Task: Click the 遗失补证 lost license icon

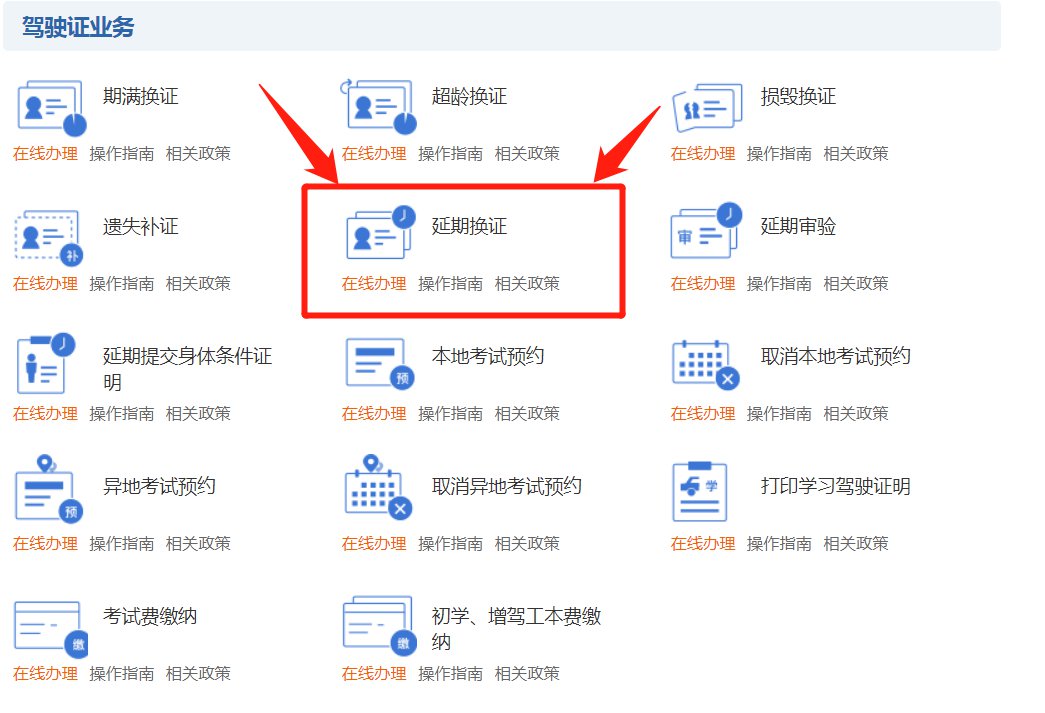Action: pyautogui.click(x=49, y=238)
